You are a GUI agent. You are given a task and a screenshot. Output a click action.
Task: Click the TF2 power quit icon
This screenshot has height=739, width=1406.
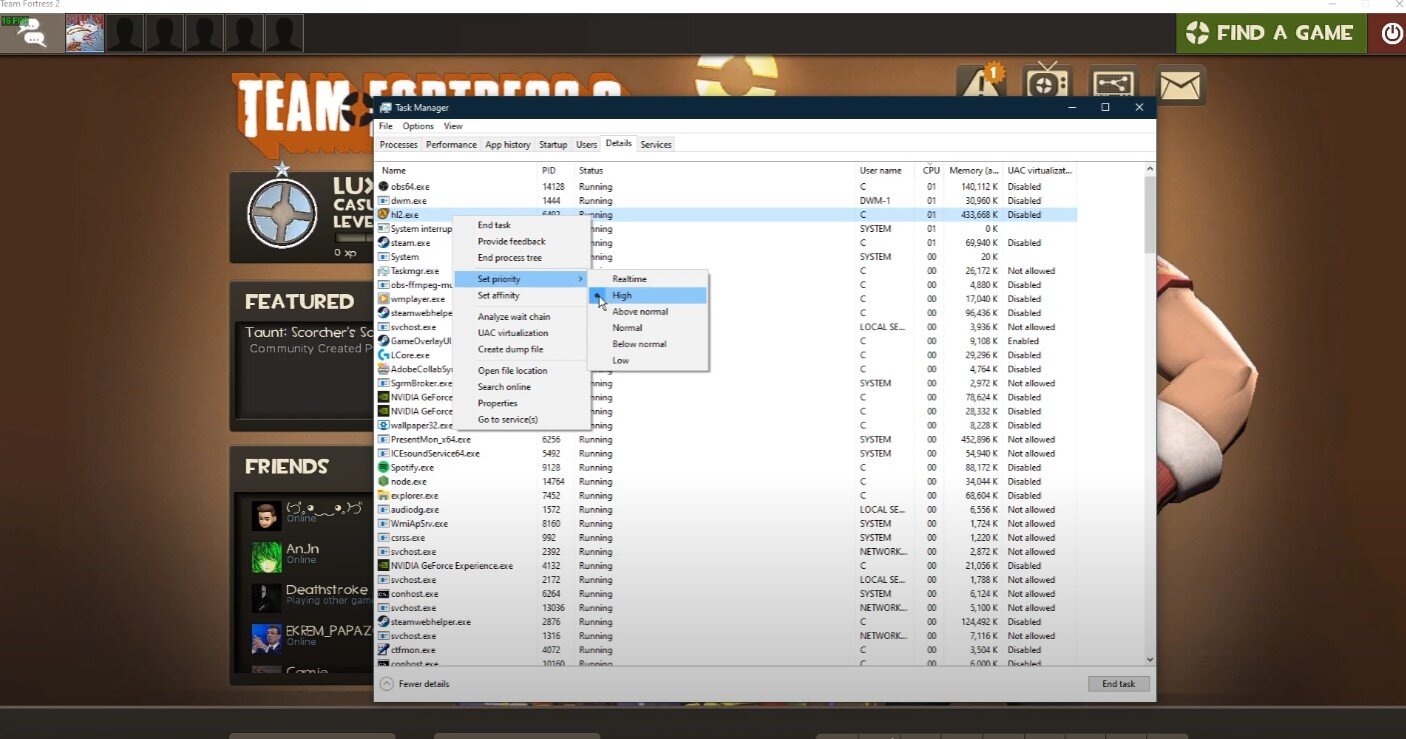1391,33
